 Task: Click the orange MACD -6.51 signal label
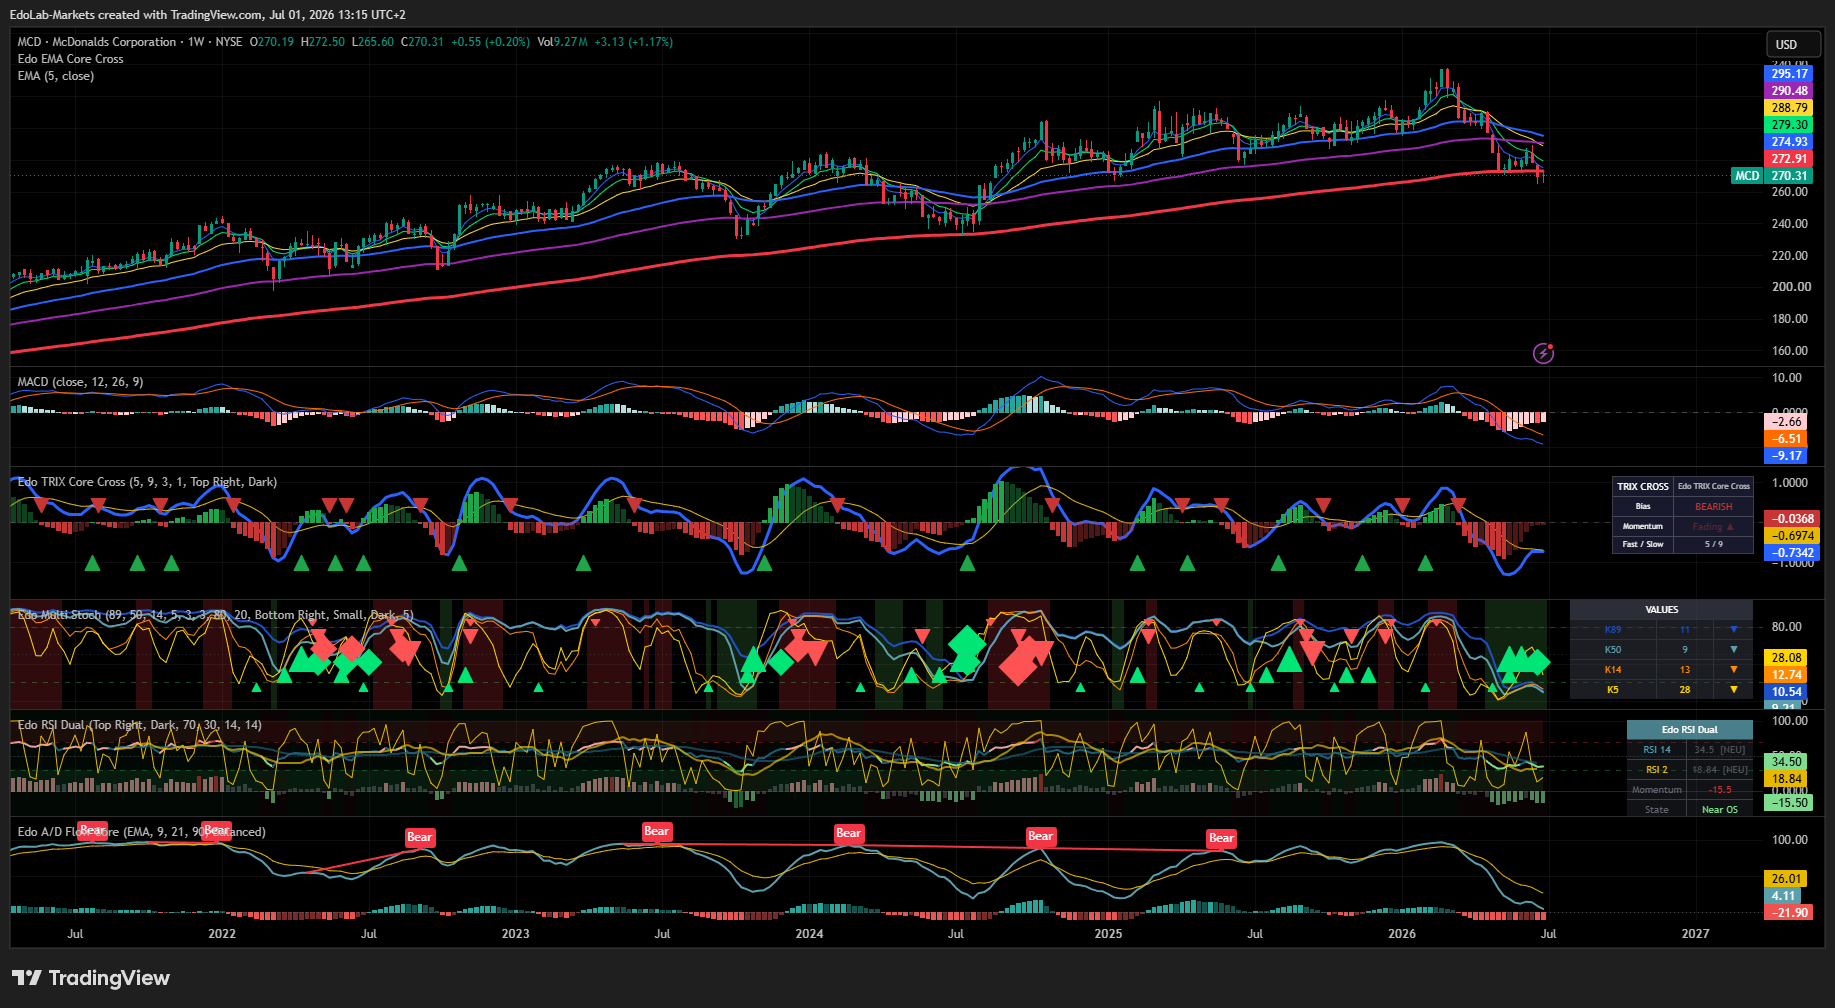point(1786,439)
